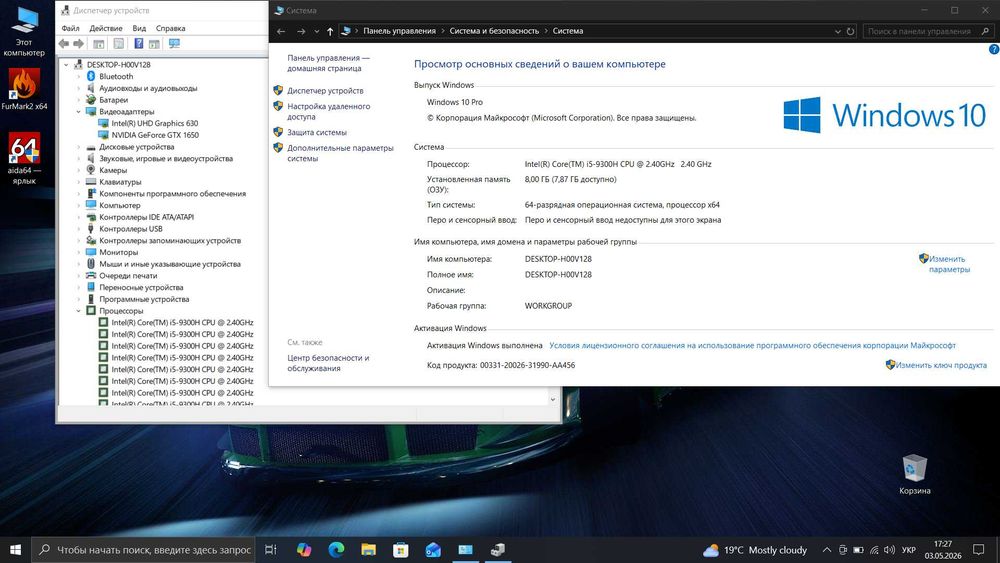Open the Вид menu
1000x563 pixels.
tap(139, 28)
